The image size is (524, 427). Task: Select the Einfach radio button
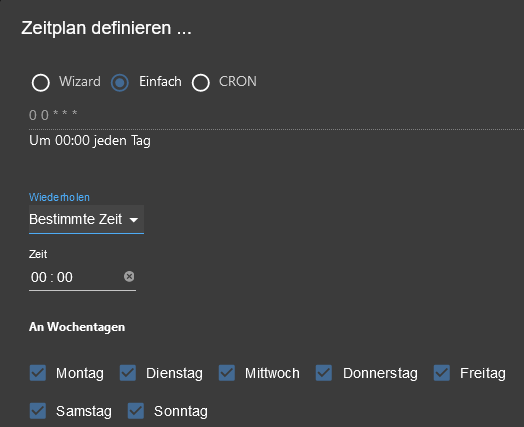(x=120, y=83)
